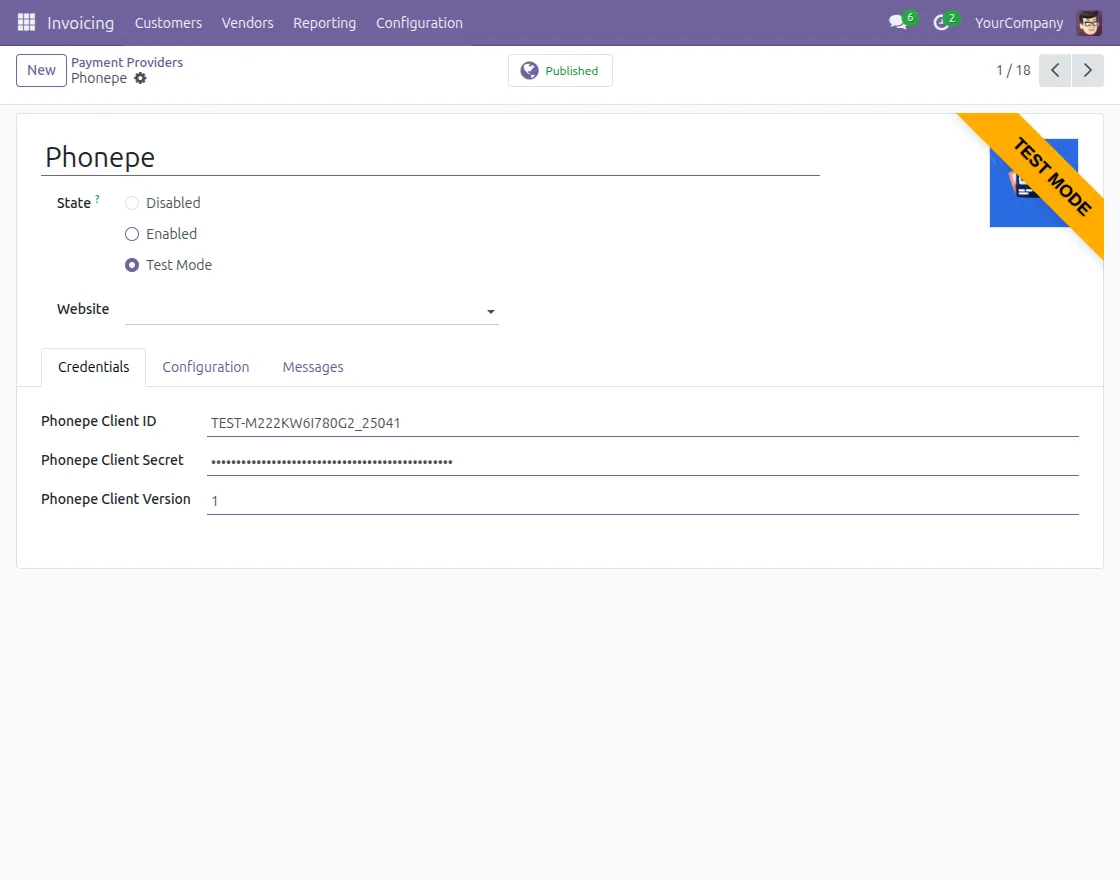The height and width of the screenshot is (880, 1120).
Task: Navigate to previous record with left arrow
Action: tap(1054, 70)
